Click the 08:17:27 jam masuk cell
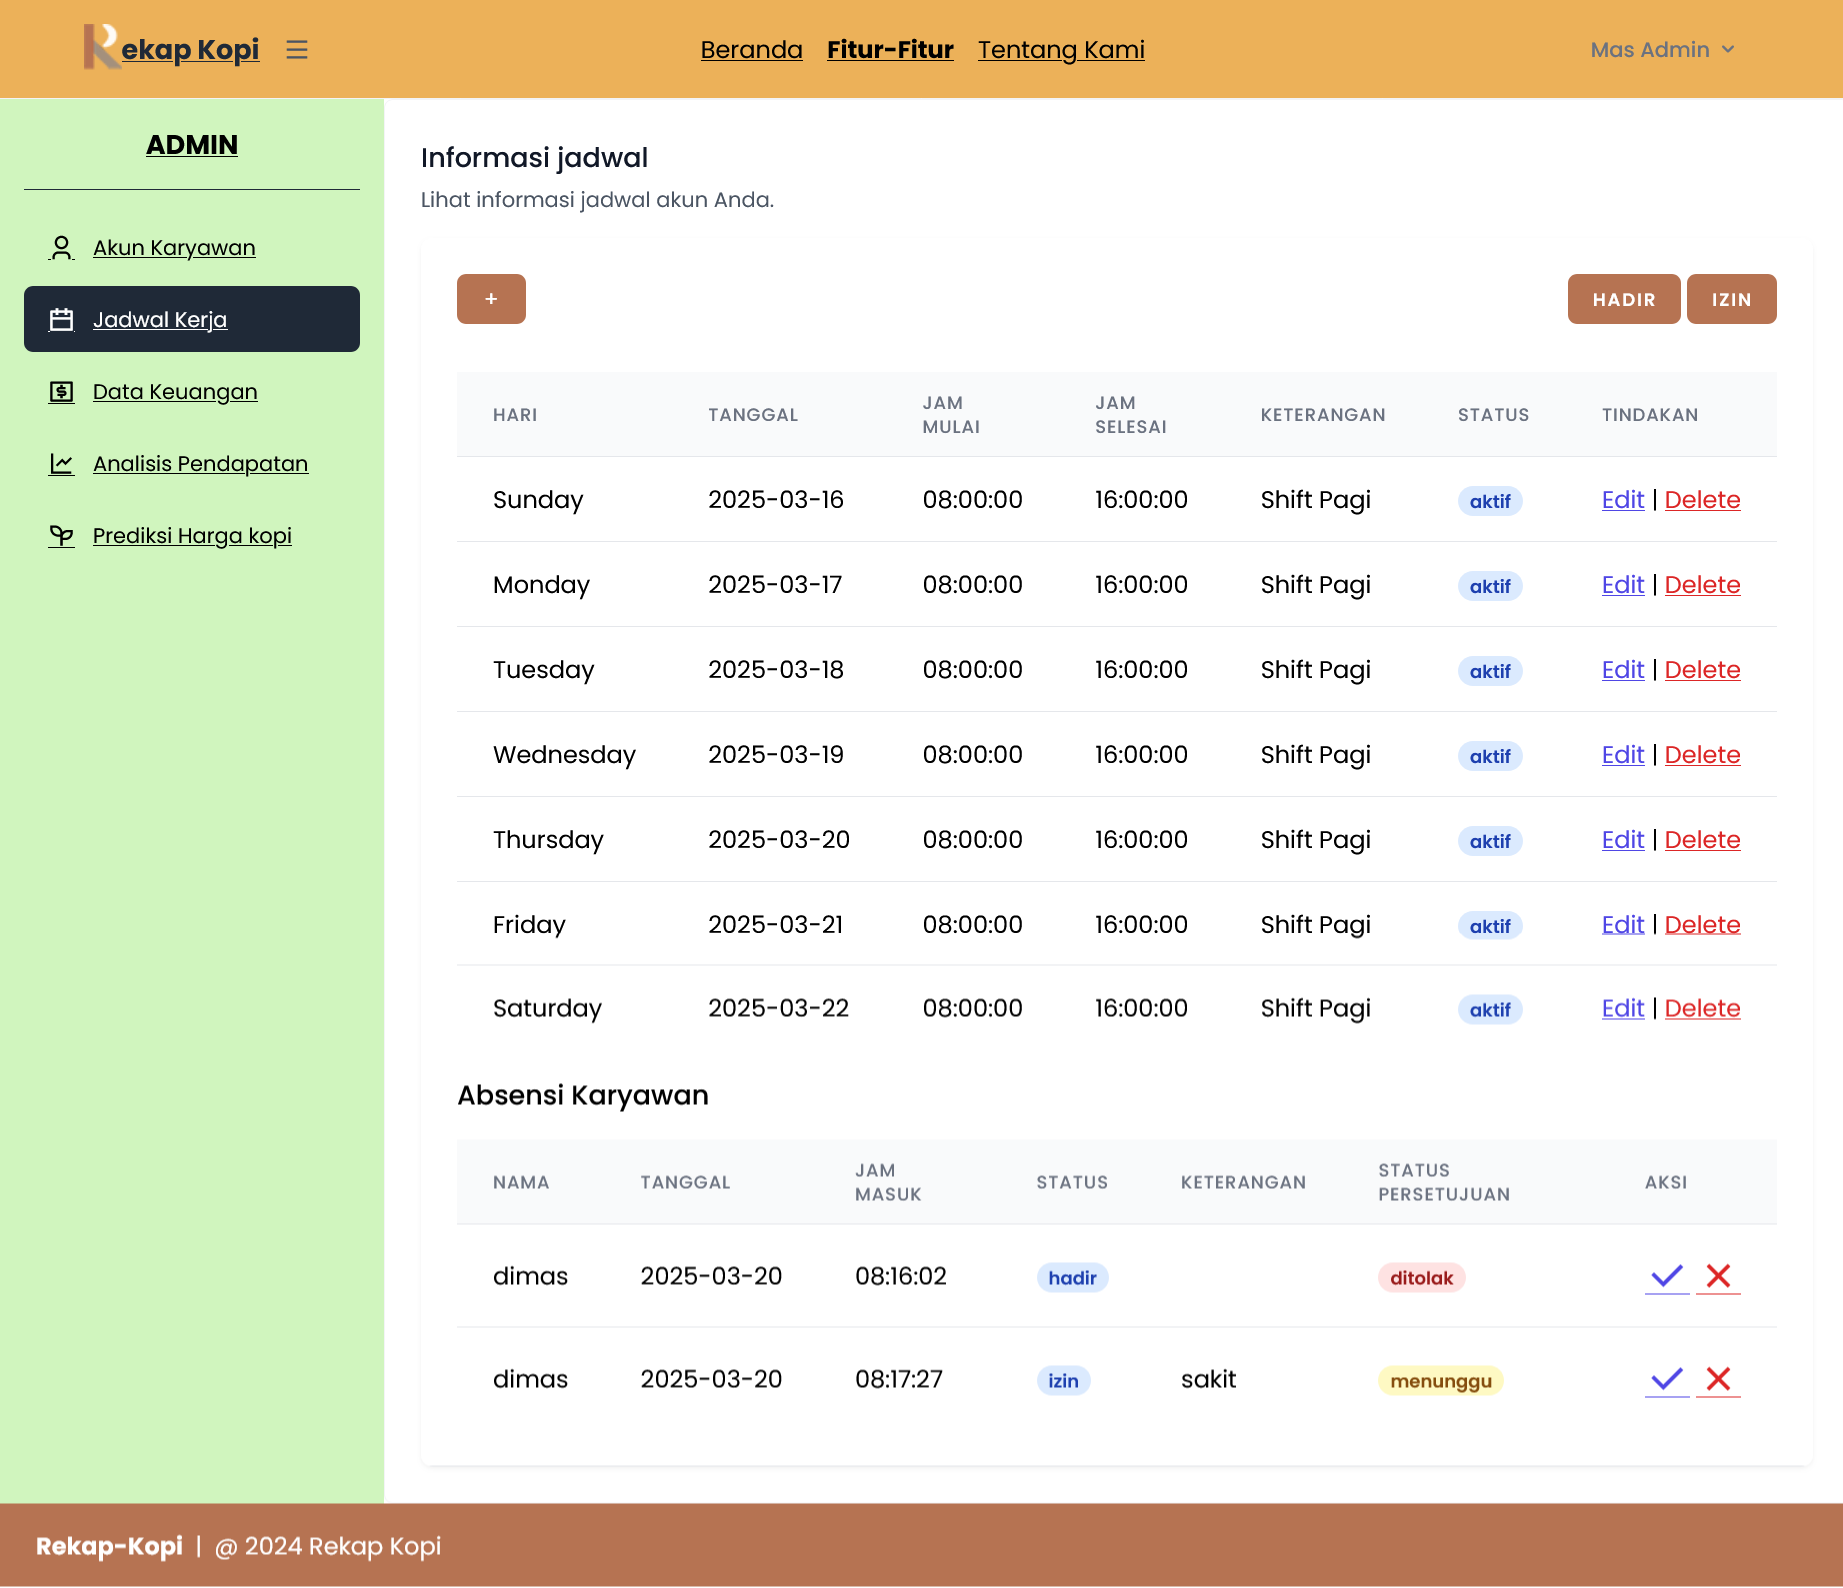 coord(898,1379)
